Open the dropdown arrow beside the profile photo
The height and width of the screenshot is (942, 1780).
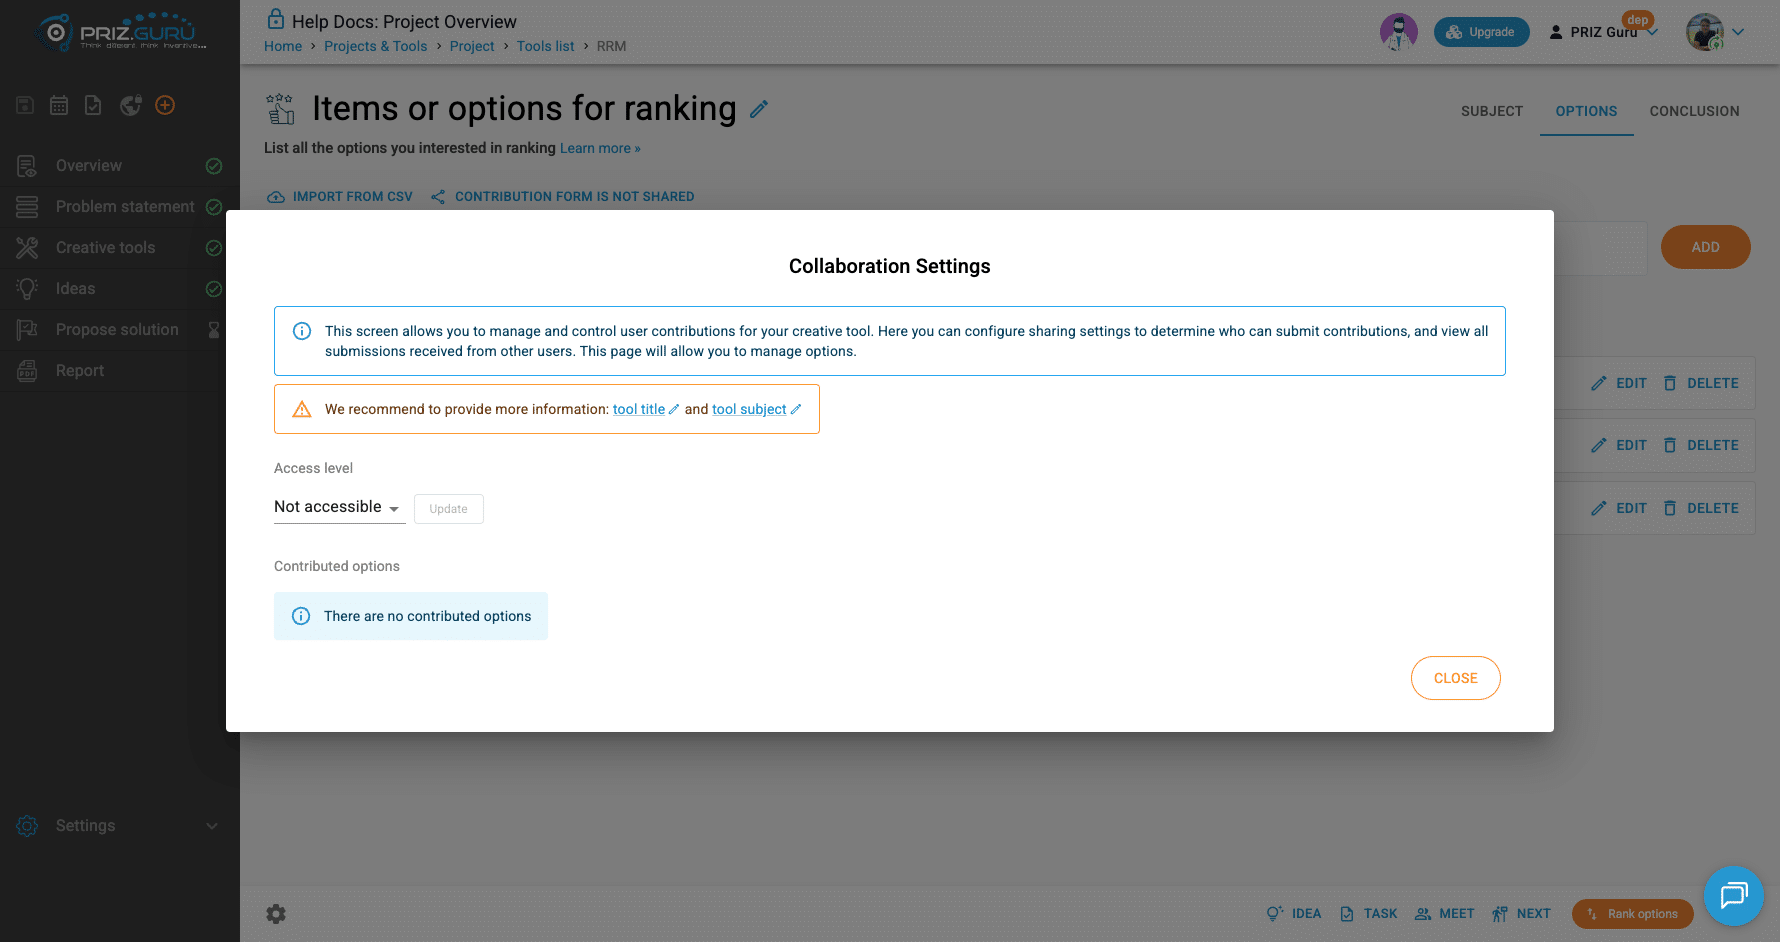pyautogui.click(x=1739, y=32)
